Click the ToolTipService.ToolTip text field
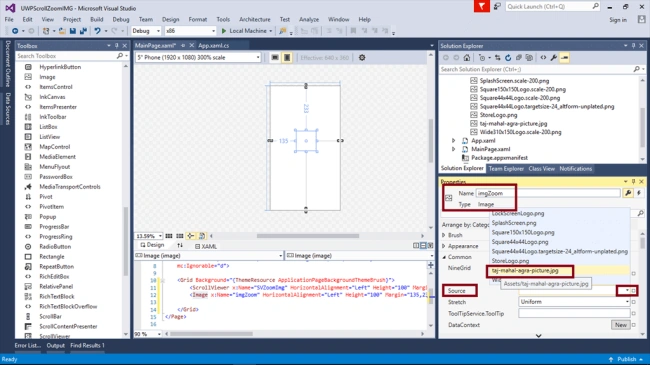 tap(574, 314)
